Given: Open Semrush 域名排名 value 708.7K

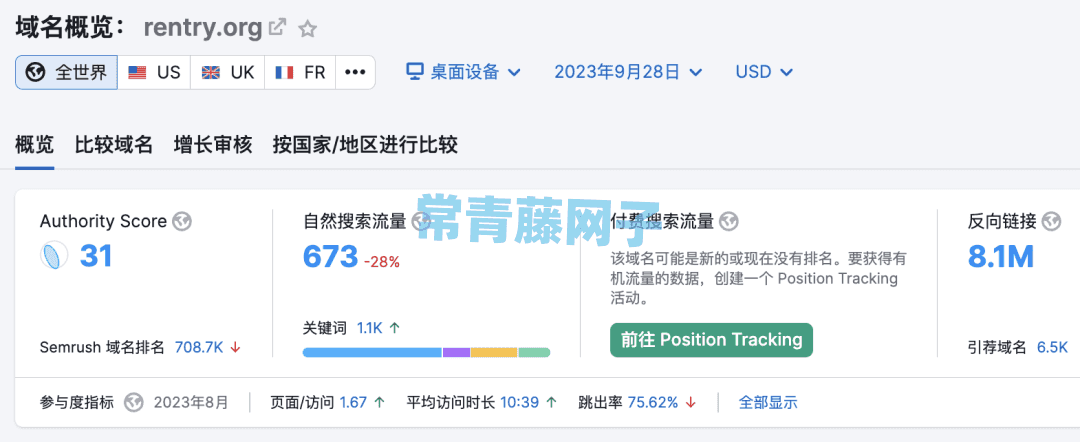Looking at the screenshot, I should point(199,347).
